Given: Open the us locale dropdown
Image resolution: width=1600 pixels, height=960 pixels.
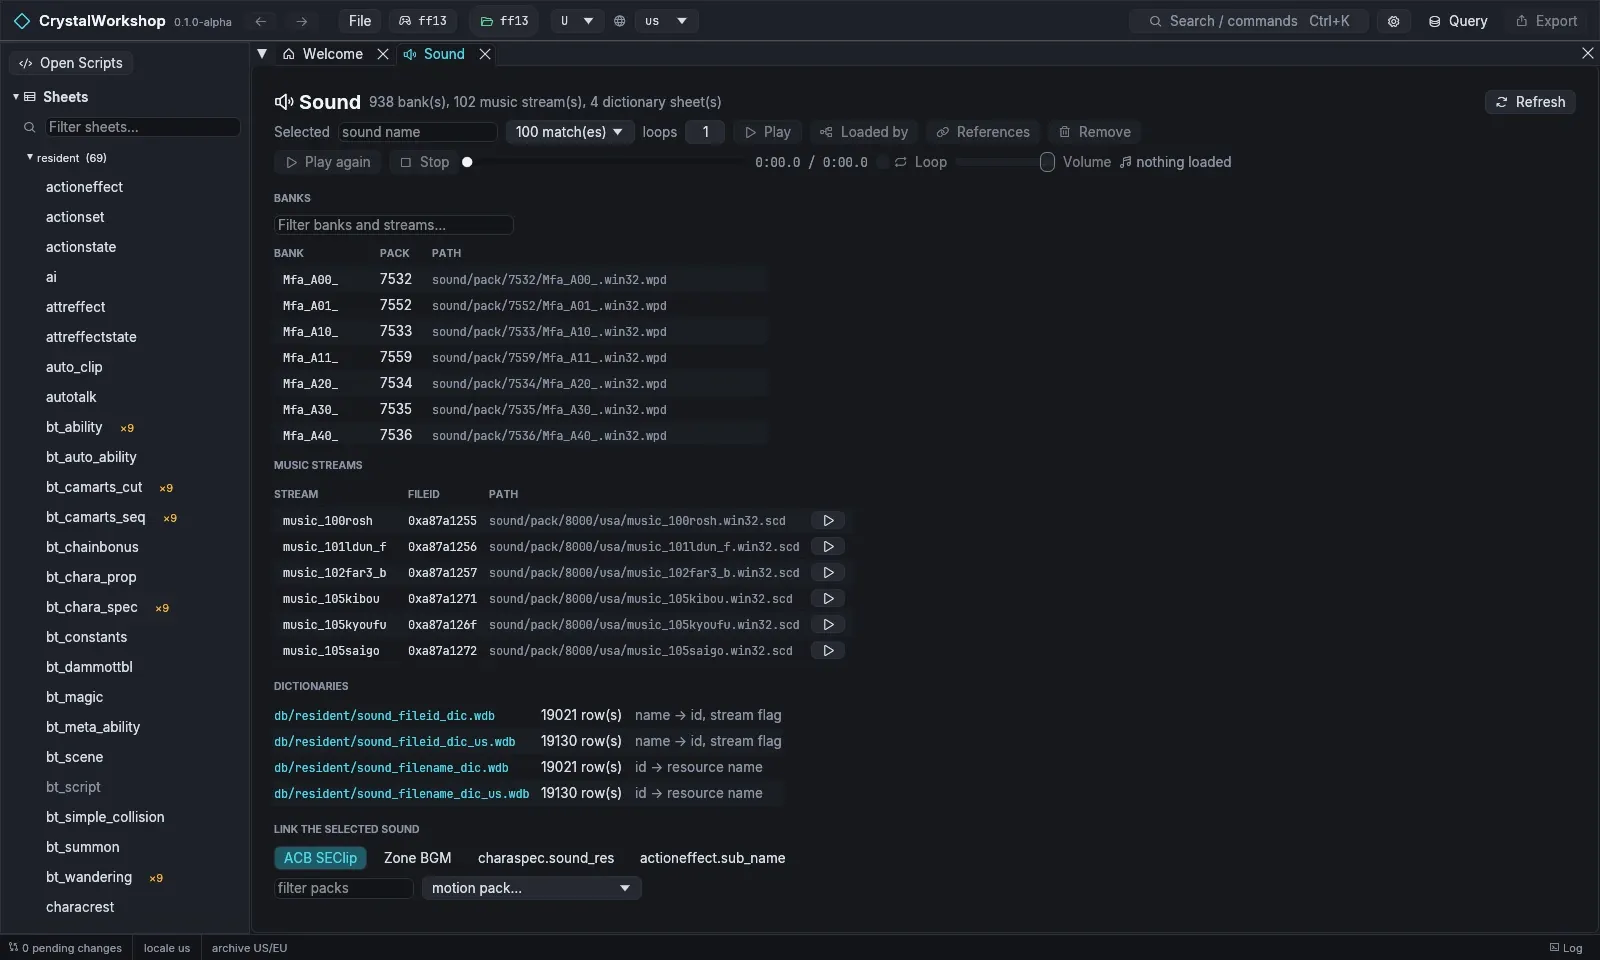Looking at the screenshot, I should pyautogui.click(x=667, y=21).
